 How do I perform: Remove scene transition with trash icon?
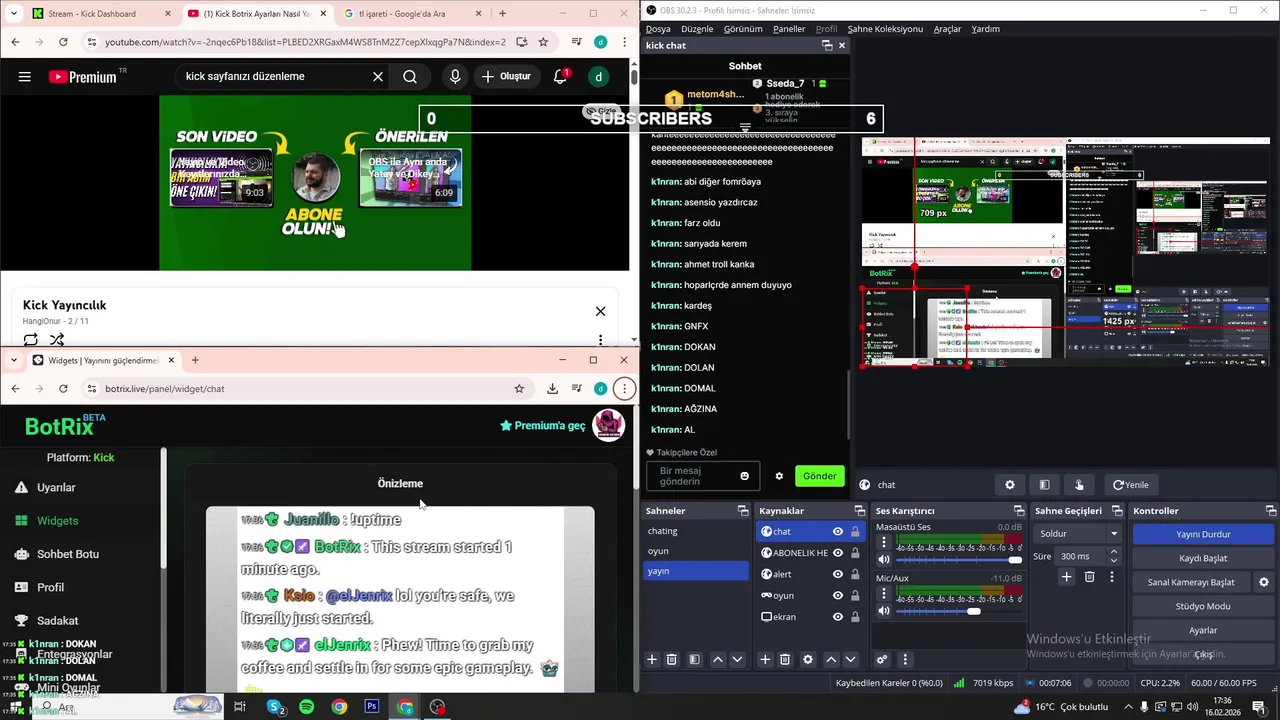tap(1090, 577)
